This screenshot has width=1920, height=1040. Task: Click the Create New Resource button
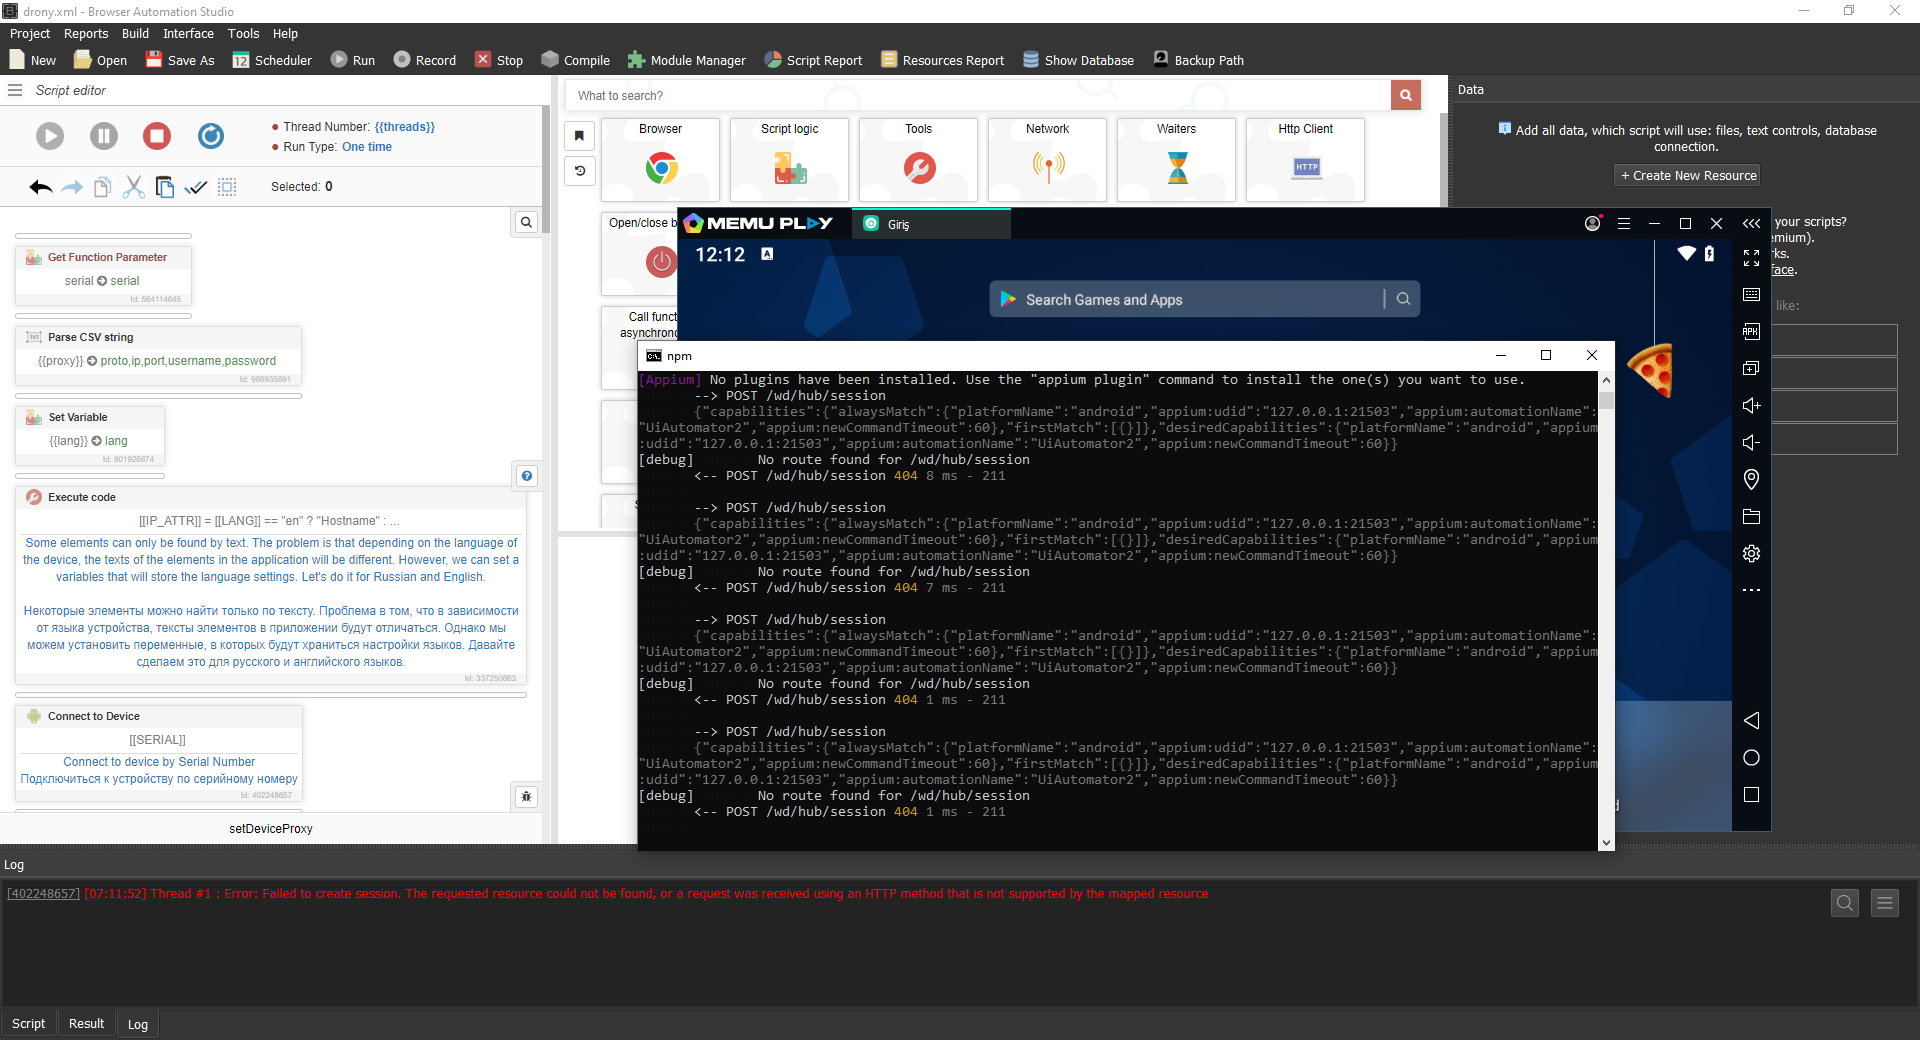pyautogui.click(x=1688, y=176)
